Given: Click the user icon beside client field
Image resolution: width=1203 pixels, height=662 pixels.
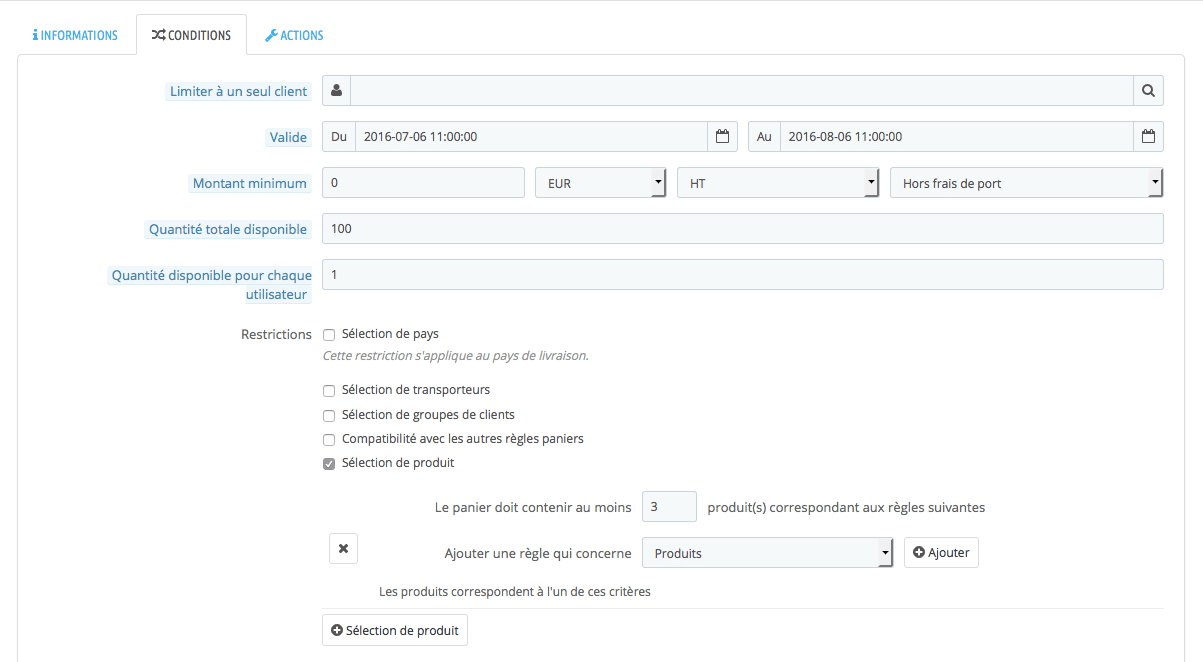Looking at the screenshot, I should tap(336, 91).
